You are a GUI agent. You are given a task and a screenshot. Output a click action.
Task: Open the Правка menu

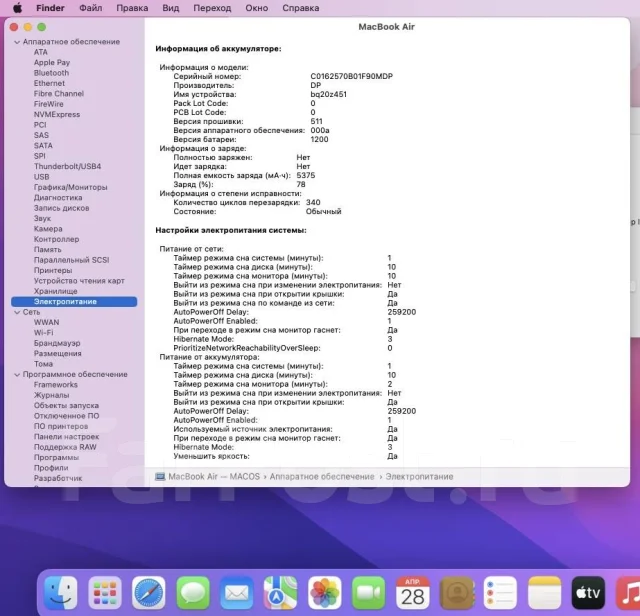pos(132,8)
